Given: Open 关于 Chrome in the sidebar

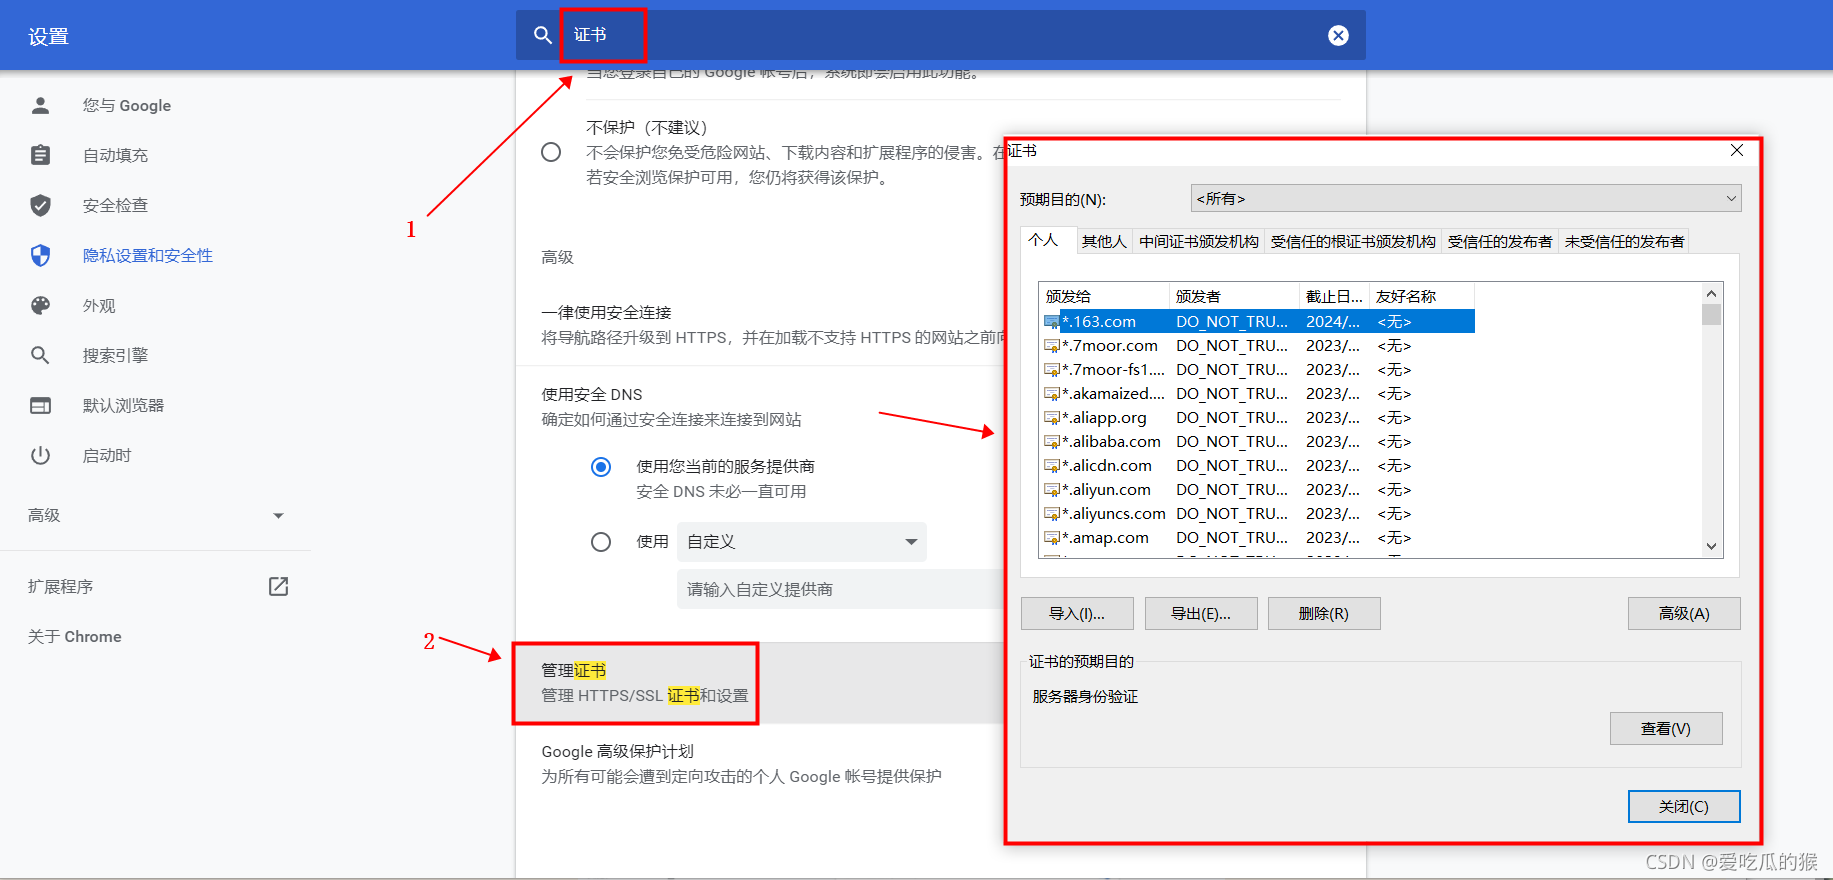Looking at the screenshot, I should (x=75, y=636).
